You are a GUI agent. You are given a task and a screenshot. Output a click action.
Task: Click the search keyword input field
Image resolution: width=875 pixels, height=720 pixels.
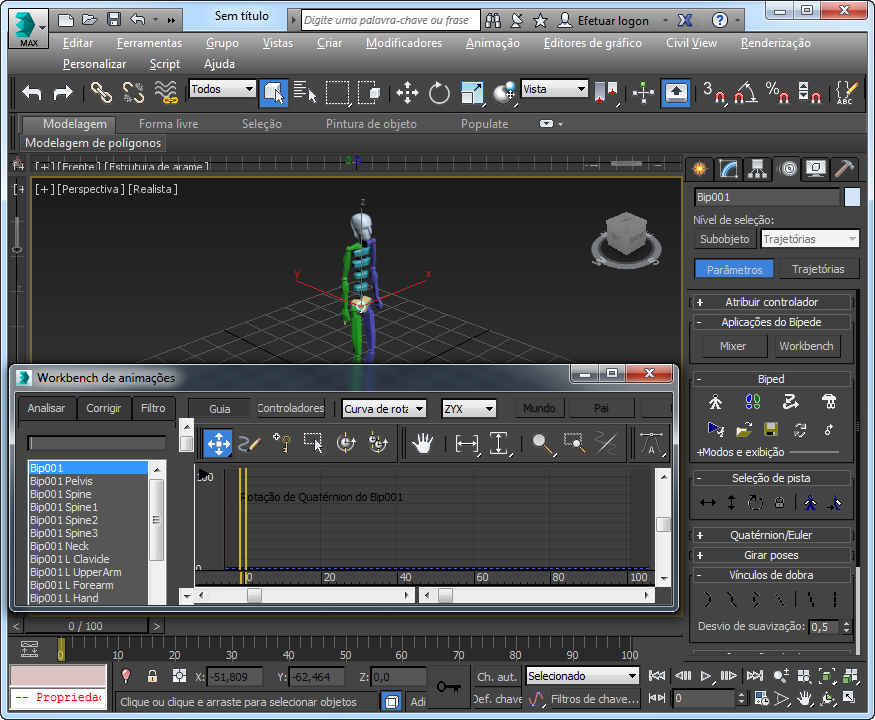point(391,20)
